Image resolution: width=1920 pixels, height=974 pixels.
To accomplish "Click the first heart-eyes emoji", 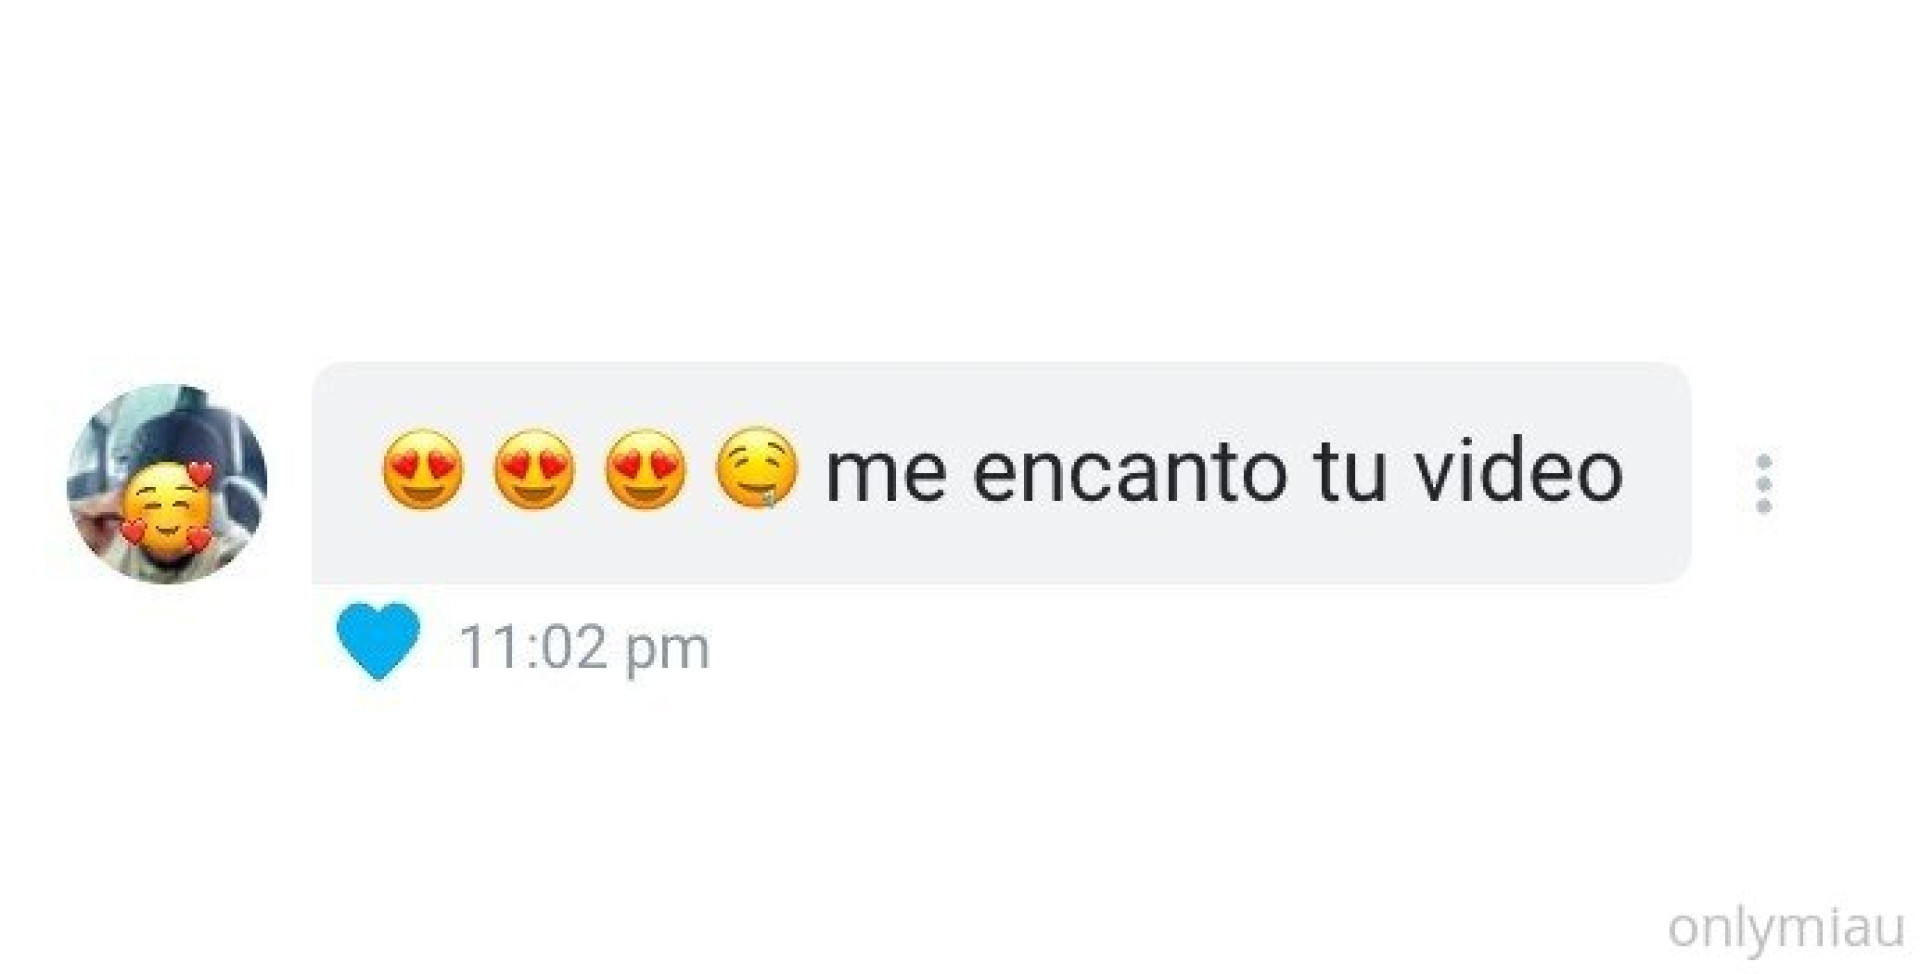I will [x=423, y=470].
